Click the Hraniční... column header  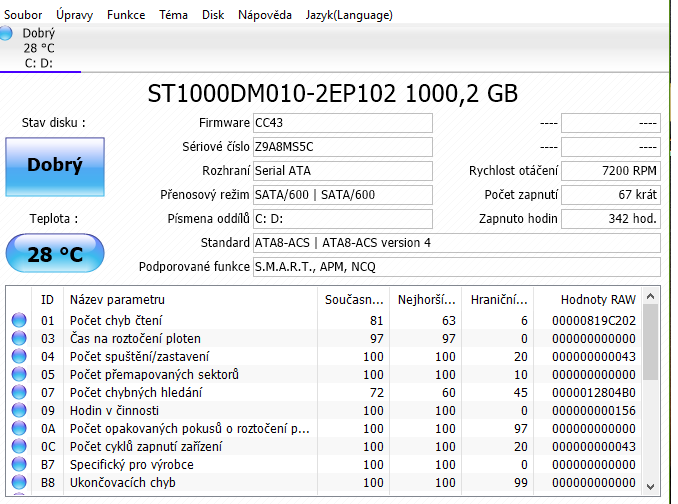(498, 300)
